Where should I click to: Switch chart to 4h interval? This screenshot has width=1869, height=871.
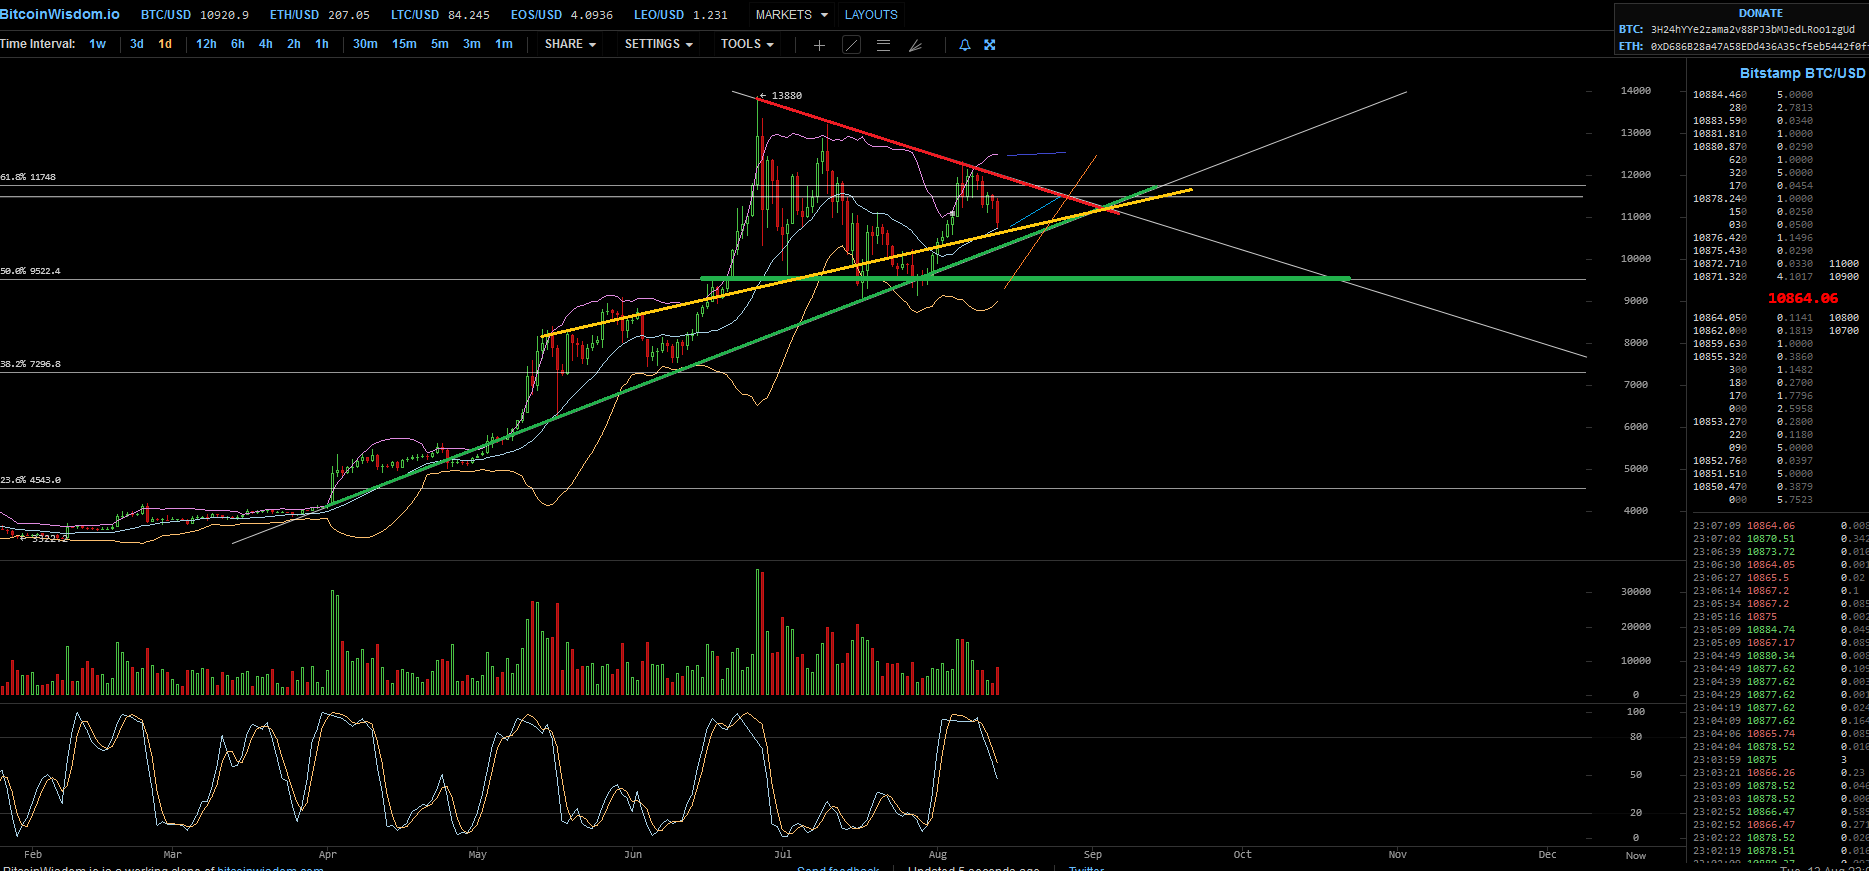266,44
